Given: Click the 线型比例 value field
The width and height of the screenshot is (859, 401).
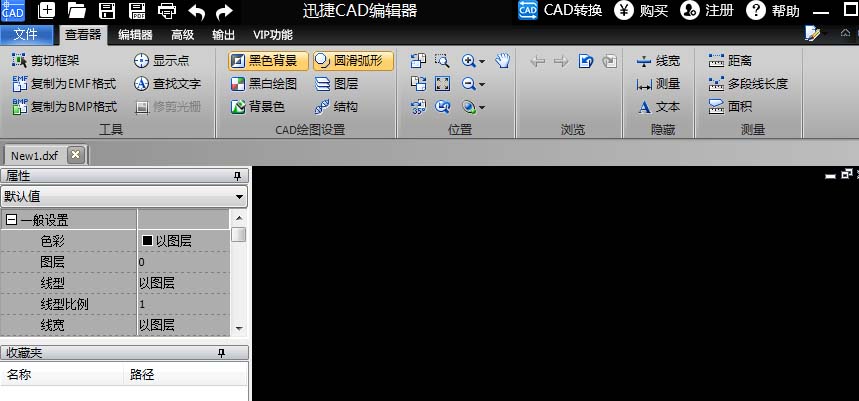Looking at the screenshot, I should click(183, 304).
